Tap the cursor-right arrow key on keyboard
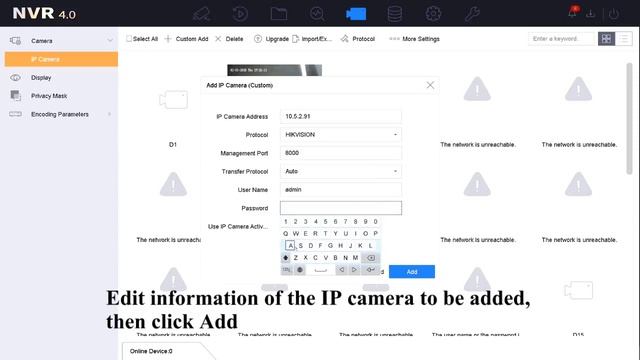 point(354,270)
